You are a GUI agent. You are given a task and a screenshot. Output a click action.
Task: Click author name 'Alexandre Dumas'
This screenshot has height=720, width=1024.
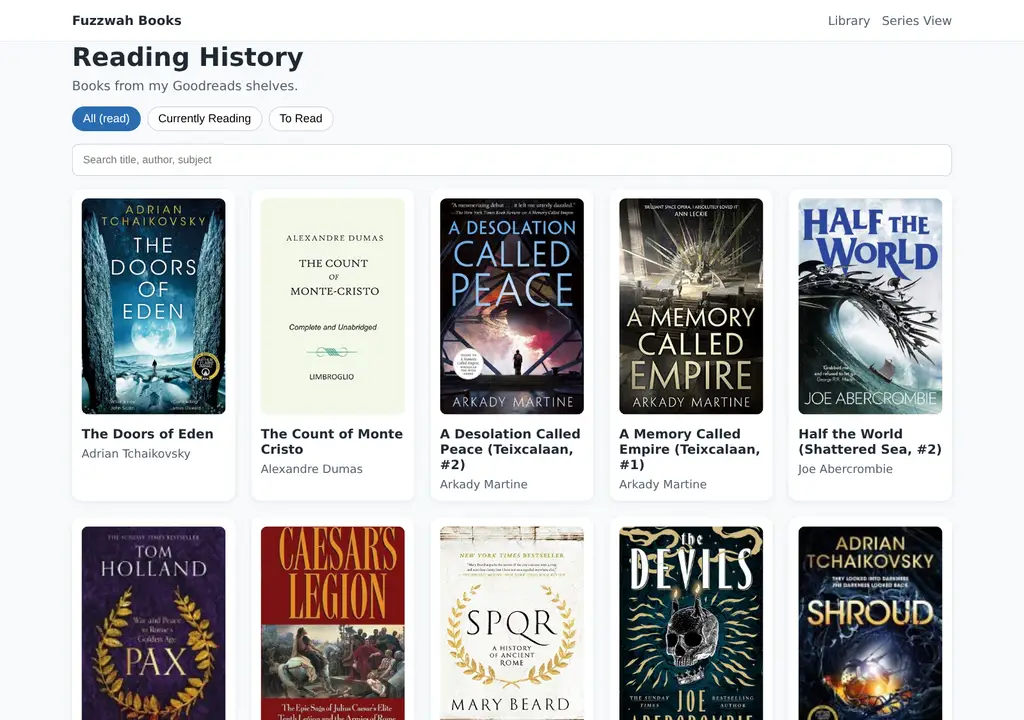312,469
